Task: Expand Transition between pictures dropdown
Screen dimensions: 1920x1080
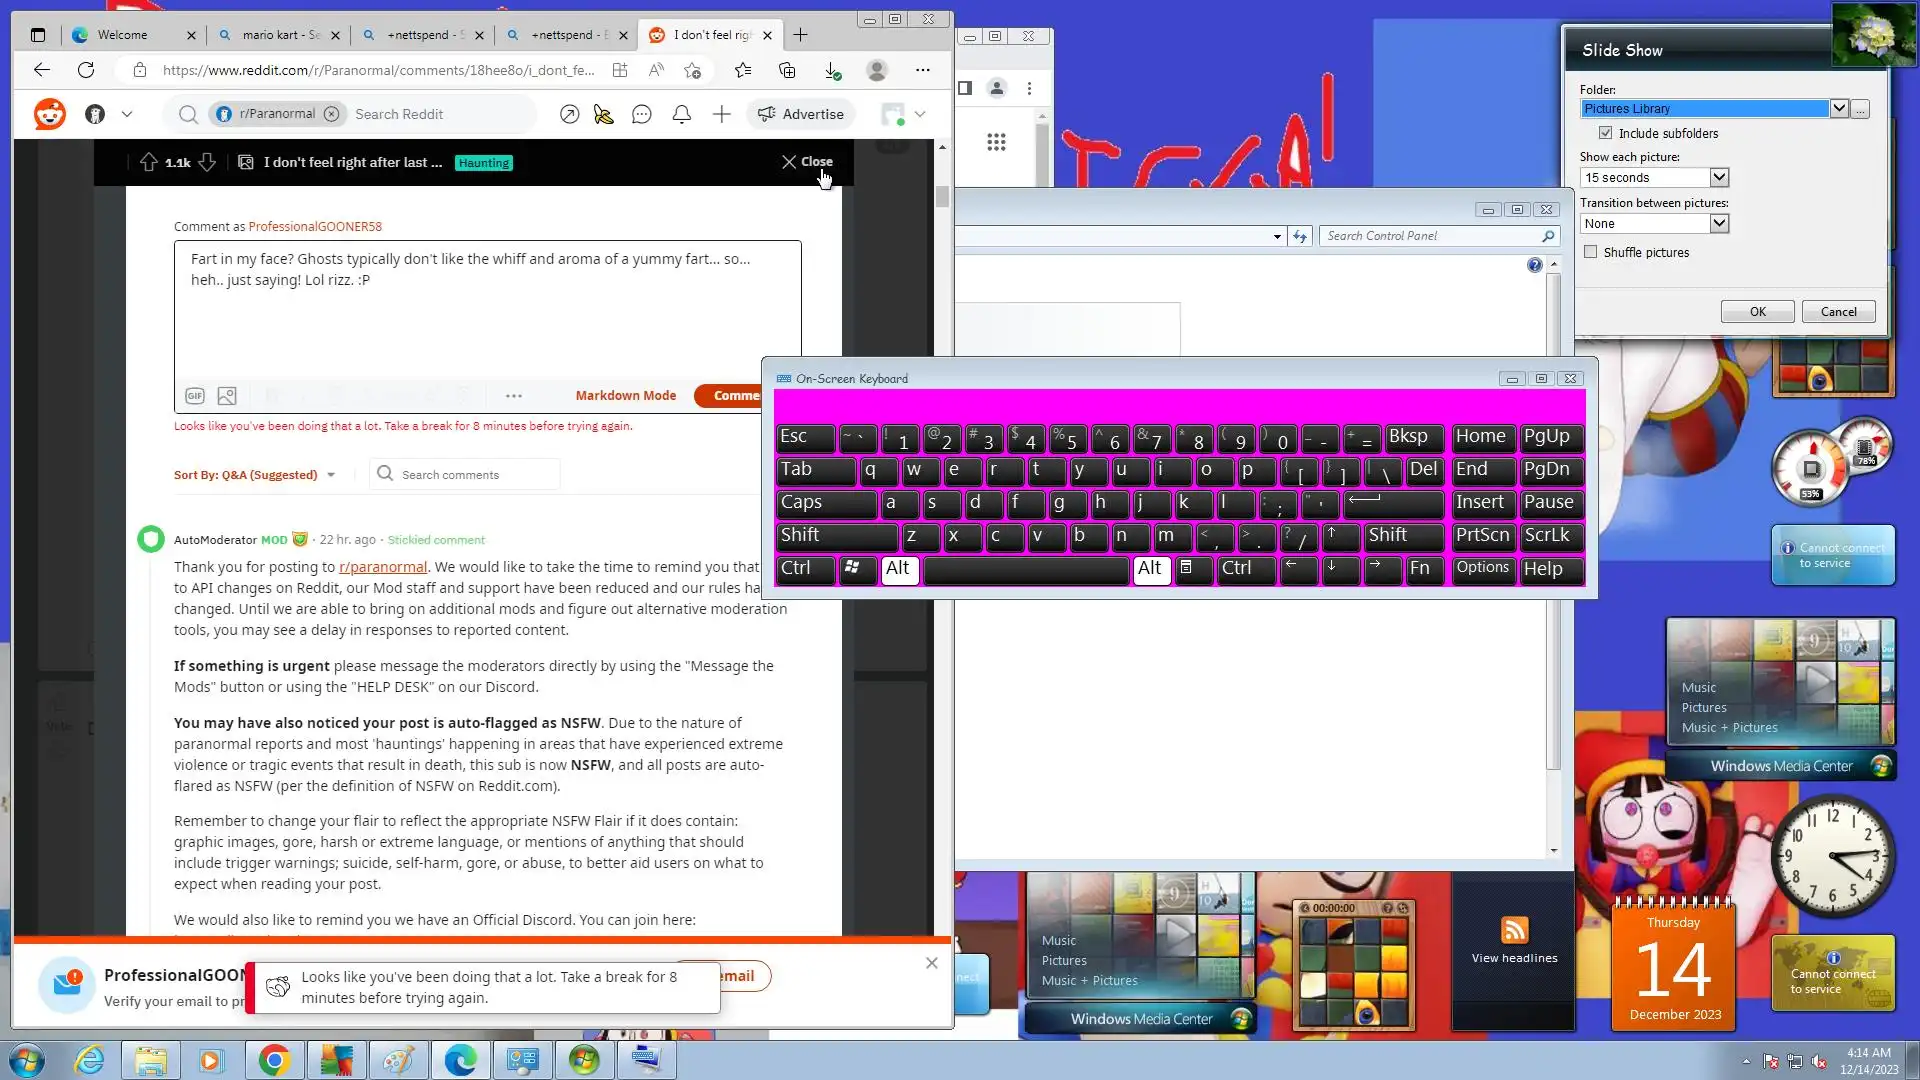Action: point(1718,223)
